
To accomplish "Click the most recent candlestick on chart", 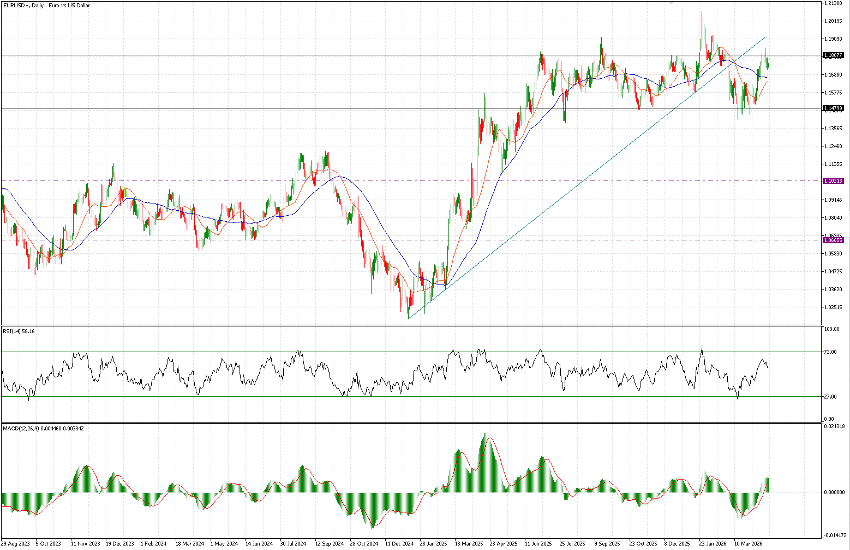I will coord(768,64).
